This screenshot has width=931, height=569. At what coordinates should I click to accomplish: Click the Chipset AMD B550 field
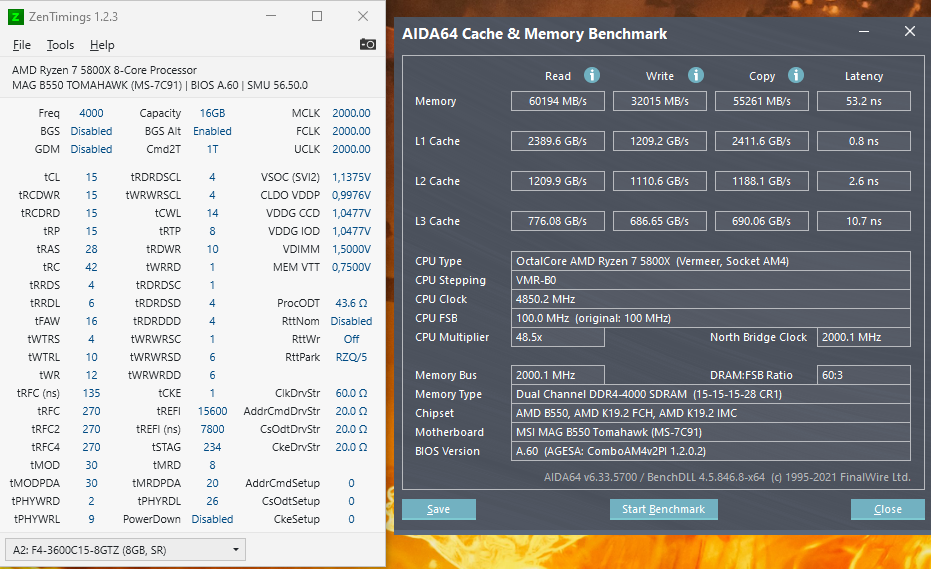[711, 413]
